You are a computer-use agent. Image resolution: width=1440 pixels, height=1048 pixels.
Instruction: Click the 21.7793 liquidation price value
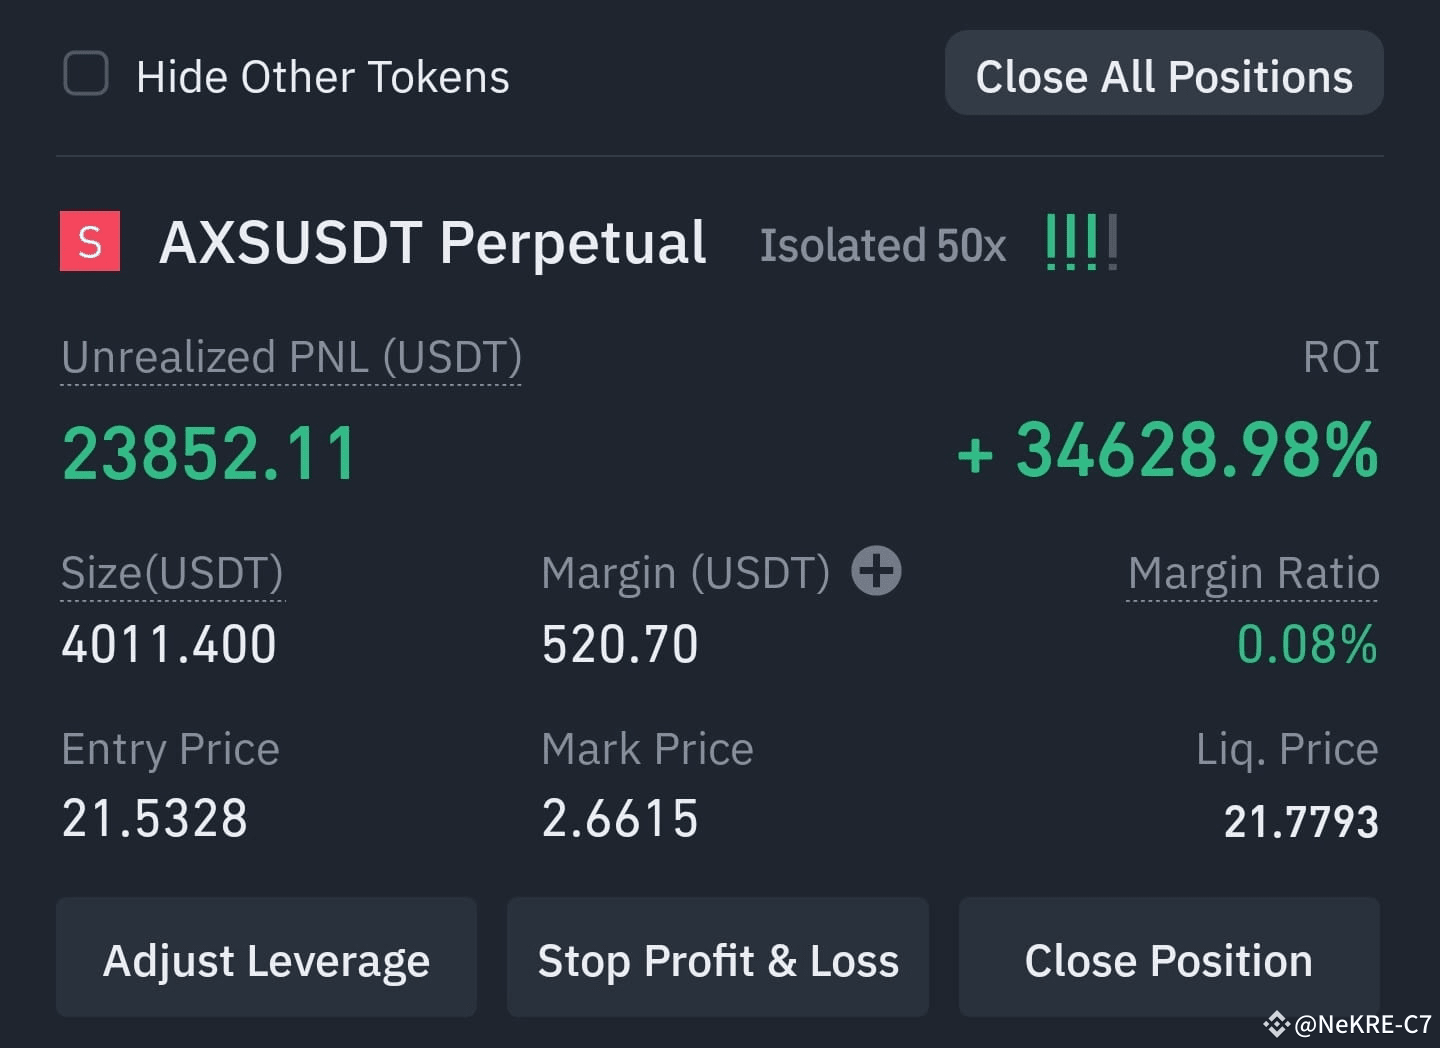coord(1301,822)
